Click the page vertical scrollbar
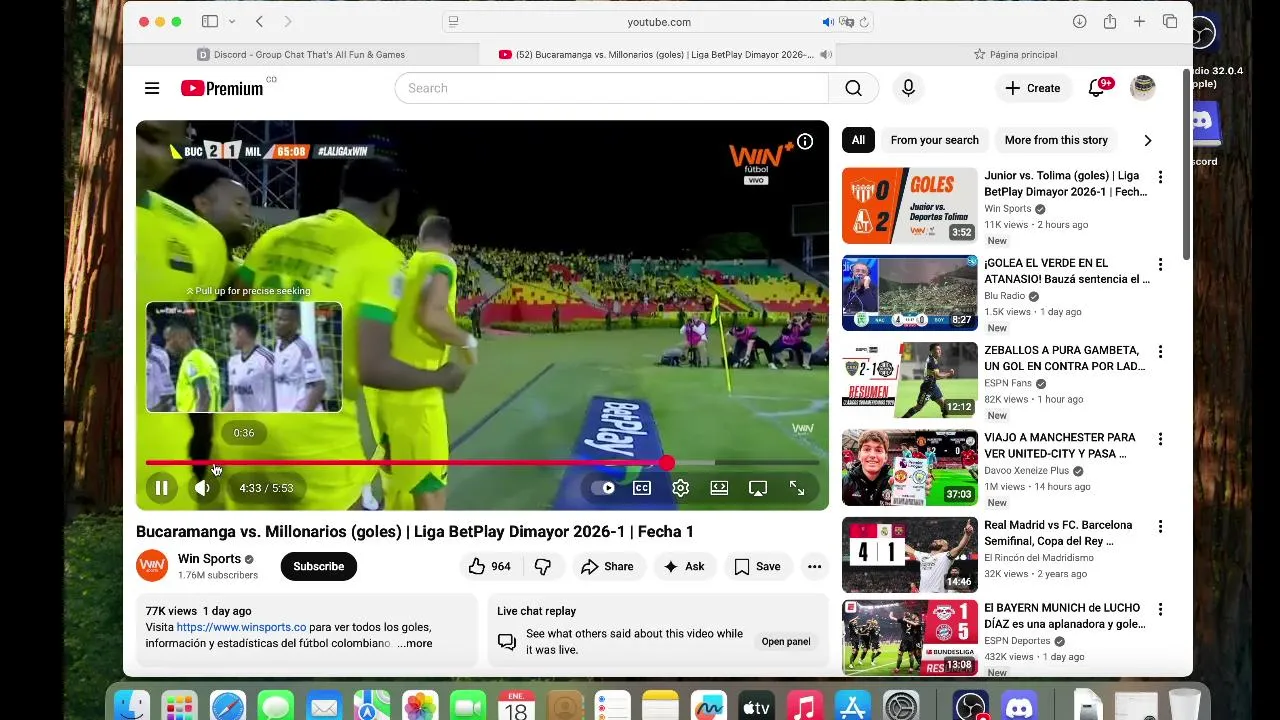Viewport: 1280px width, 720px height. (x=1187, y=164)
